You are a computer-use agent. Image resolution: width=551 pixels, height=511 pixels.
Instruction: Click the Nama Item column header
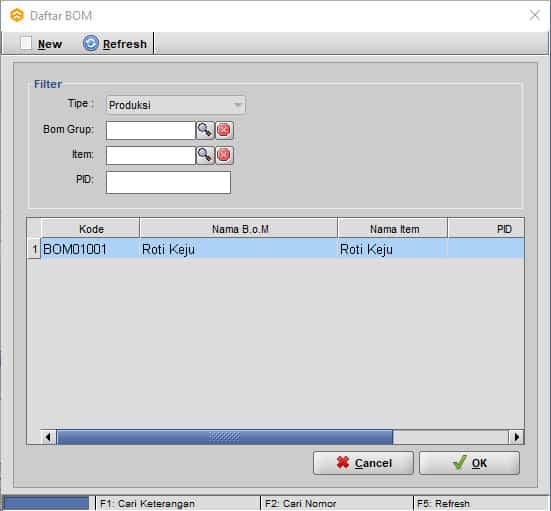tap(393, 229)
